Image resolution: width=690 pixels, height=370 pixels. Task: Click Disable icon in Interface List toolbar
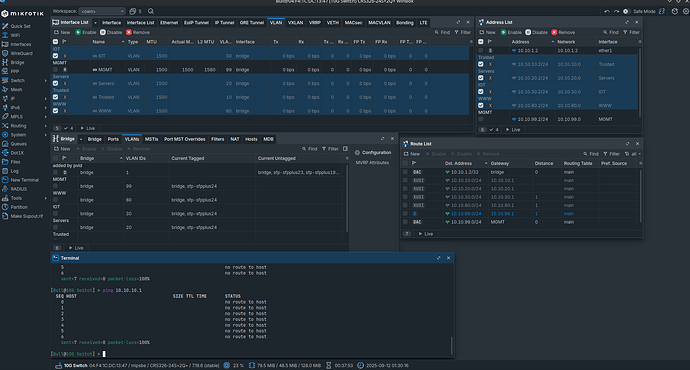[x=103, y=32]
